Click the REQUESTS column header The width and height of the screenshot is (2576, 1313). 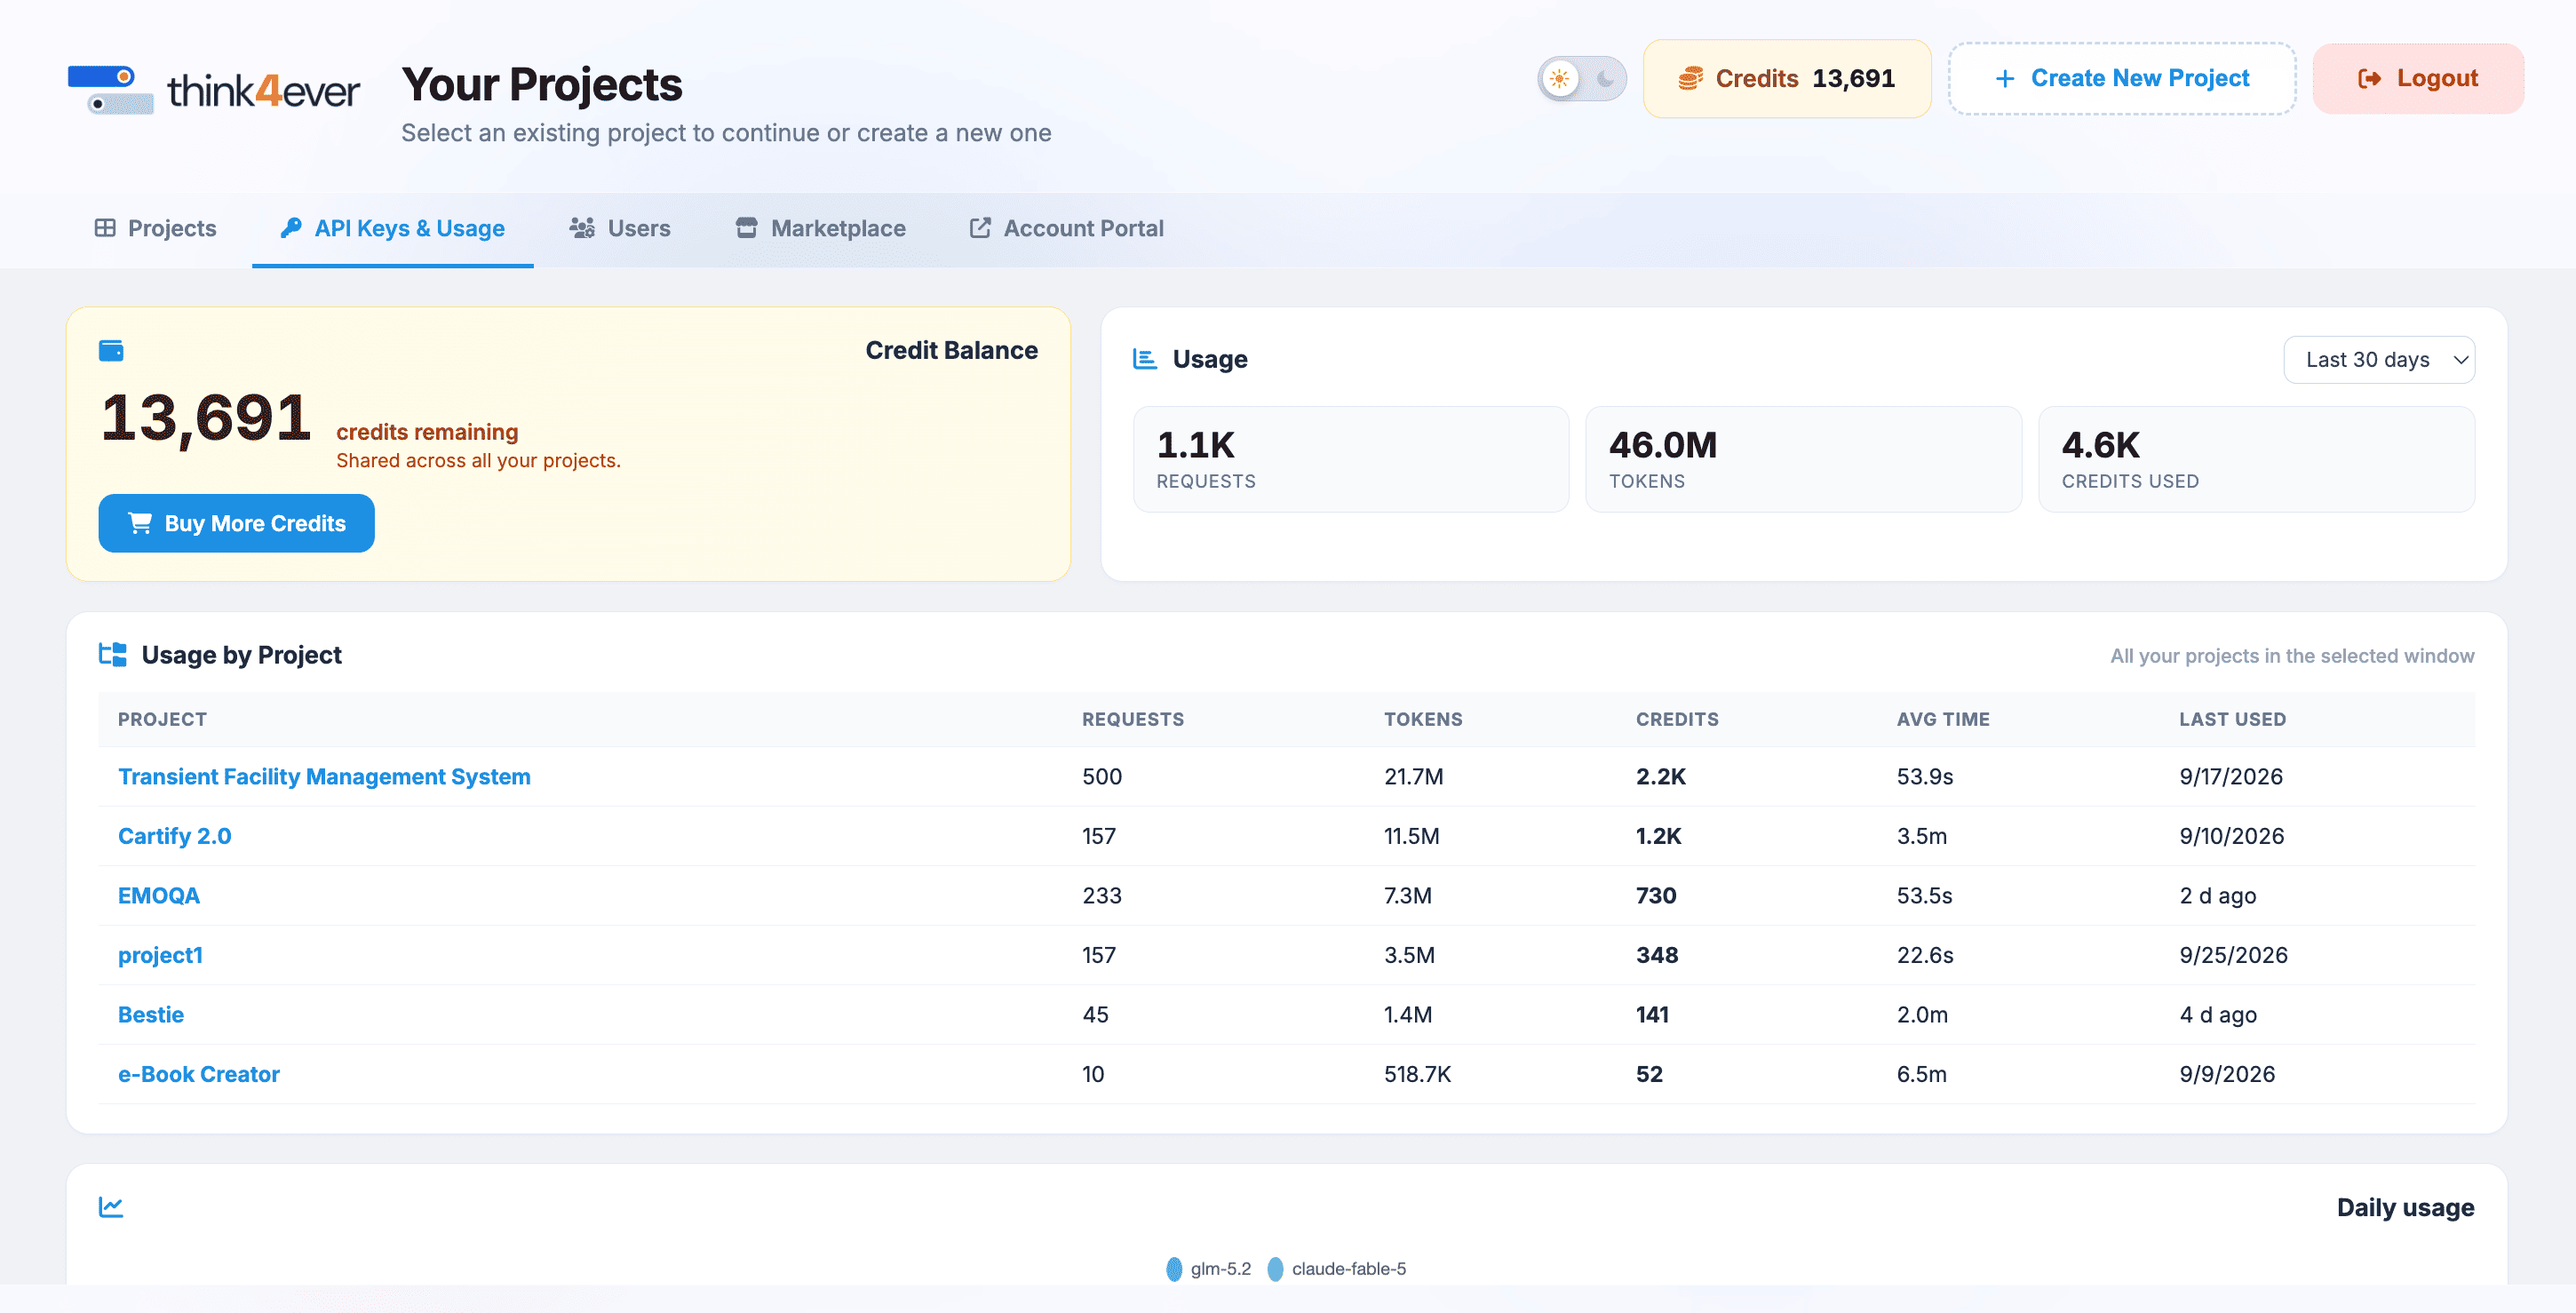1133,719
